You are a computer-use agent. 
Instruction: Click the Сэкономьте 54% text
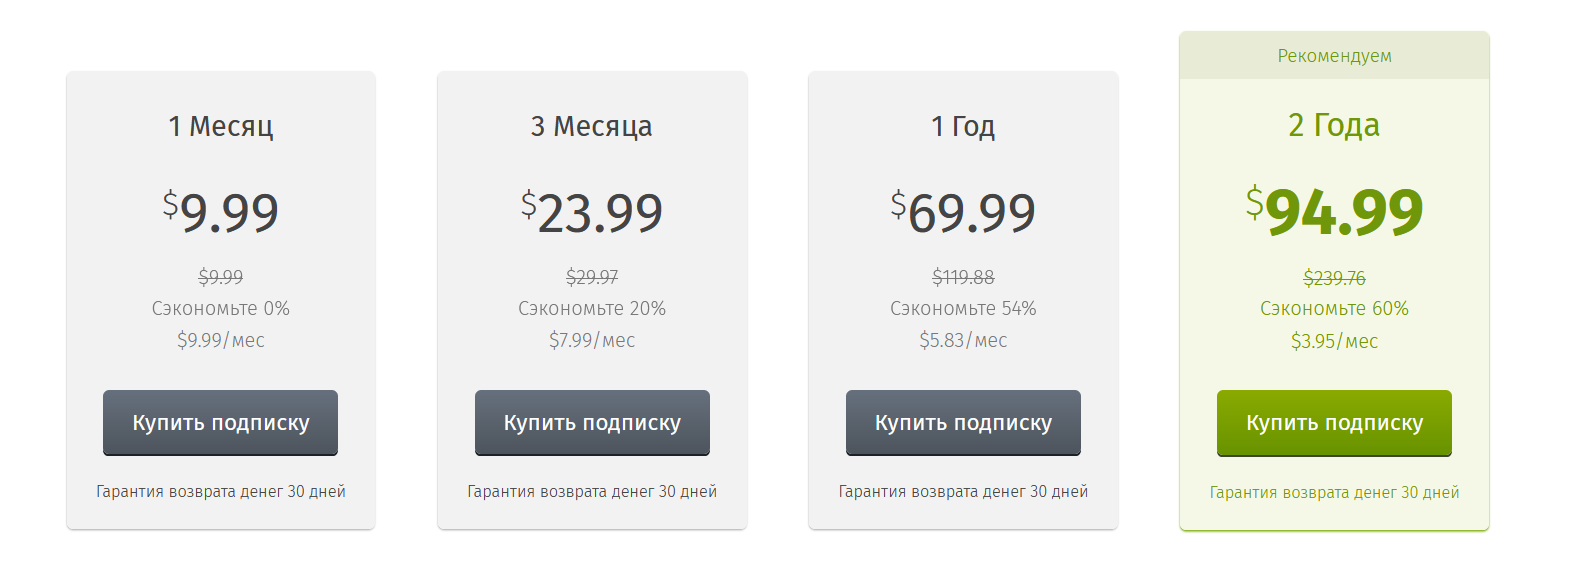click(x=963, y=309)
